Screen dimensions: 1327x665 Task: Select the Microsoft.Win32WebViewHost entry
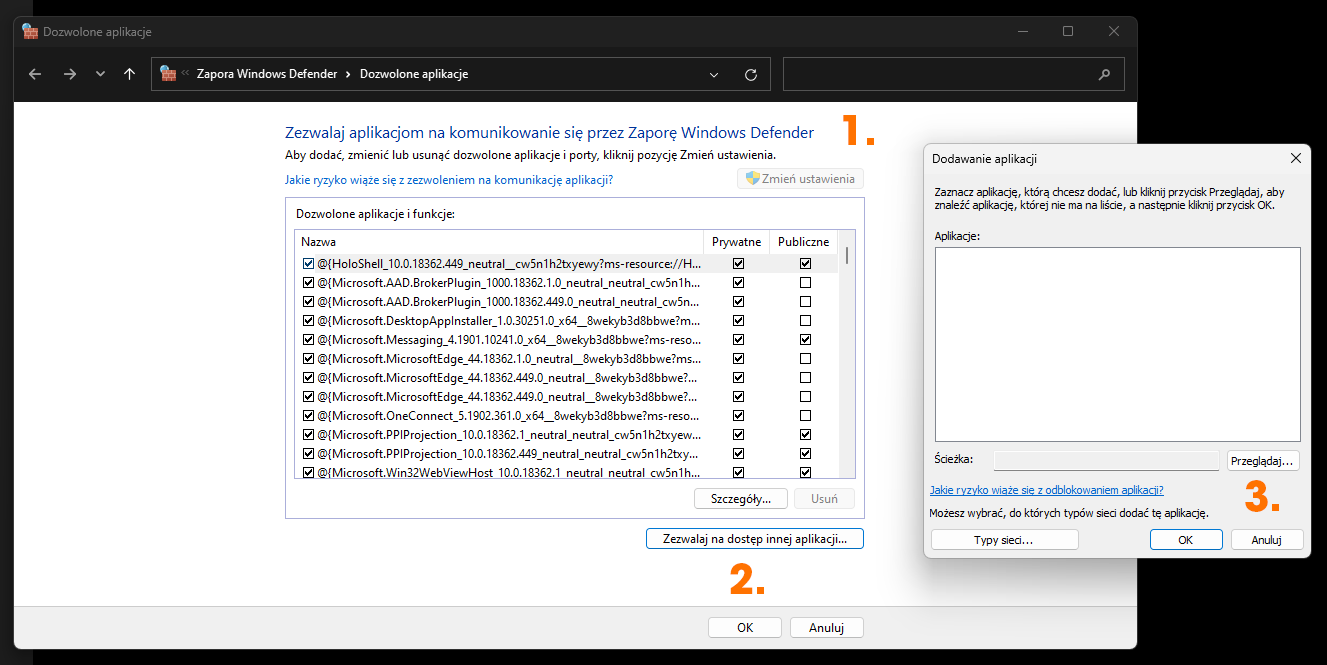(x=510, y=472)
